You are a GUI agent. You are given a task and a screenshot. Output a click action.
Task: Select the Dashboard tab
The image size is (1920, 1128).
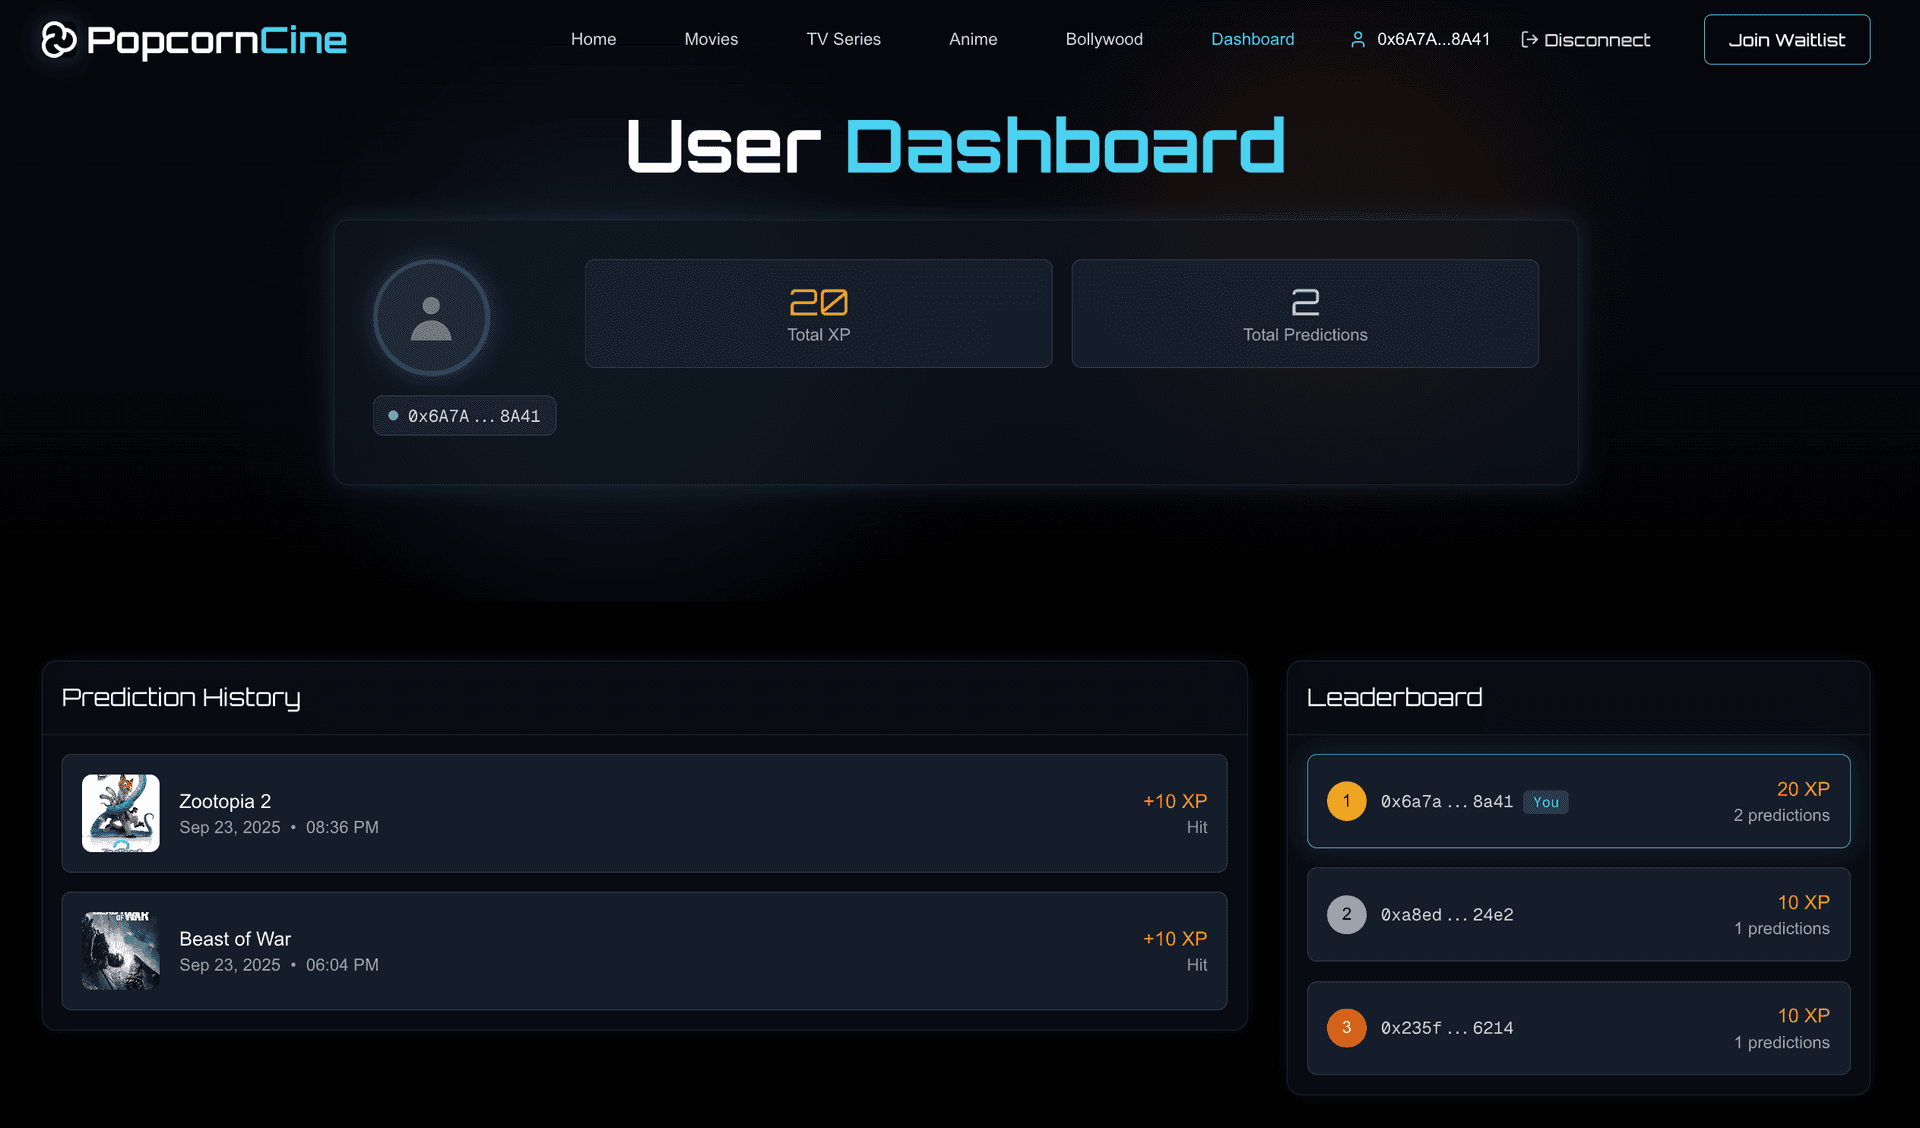(1252, 39)
